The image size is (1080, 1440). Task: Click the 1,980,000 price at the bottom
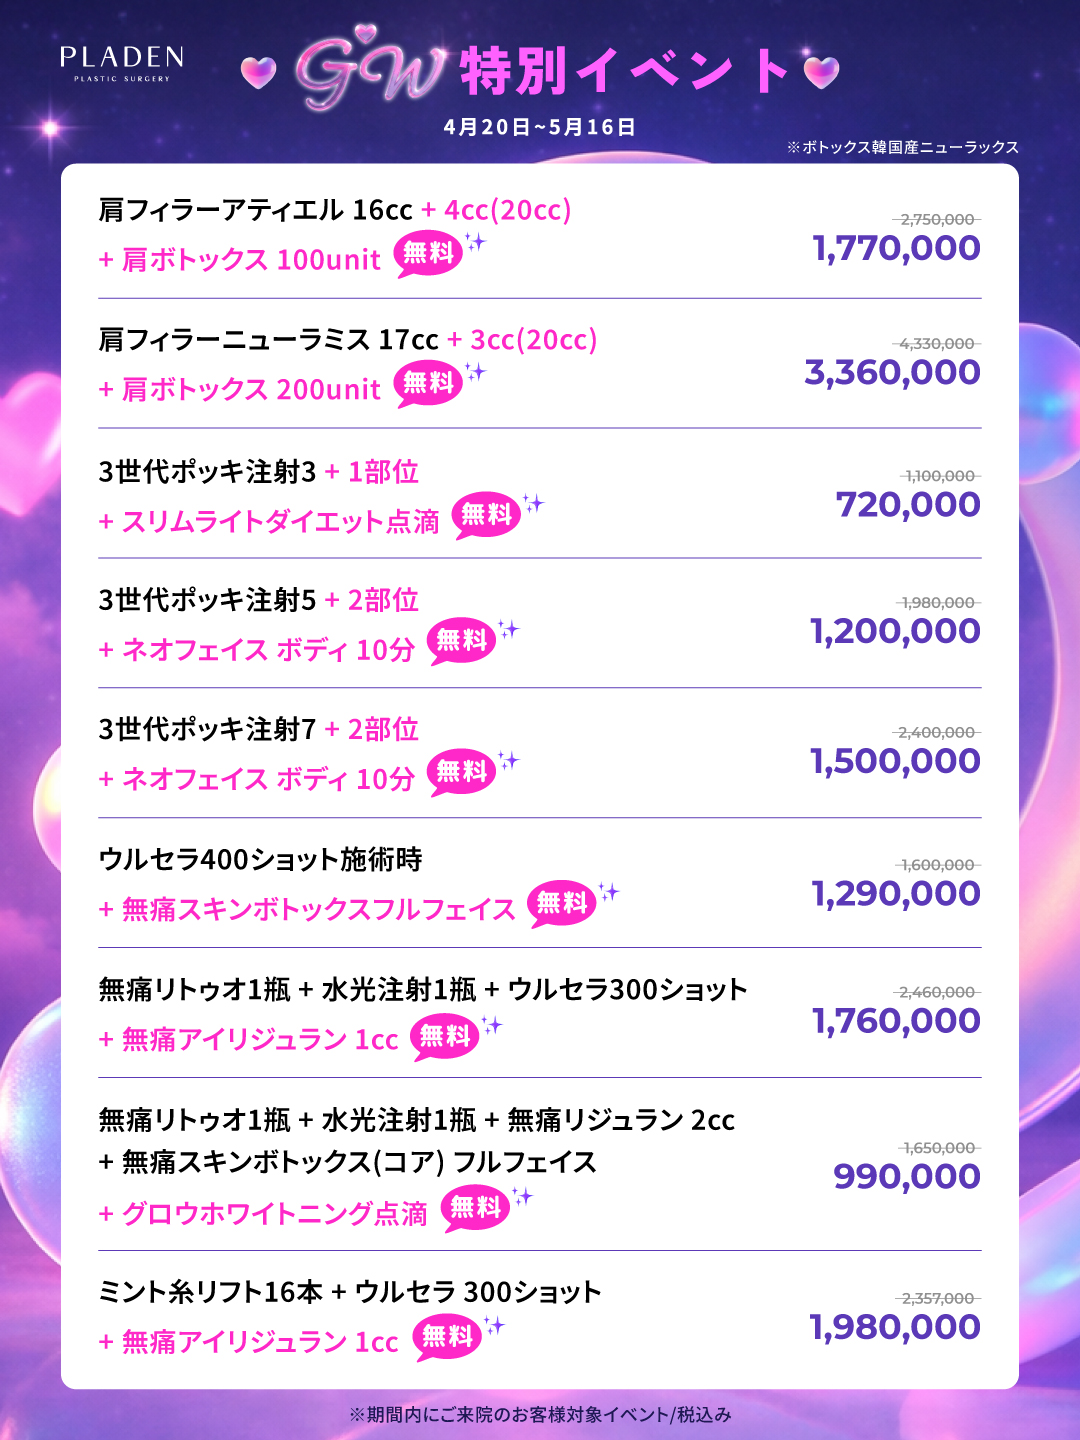coord(894,1327)
